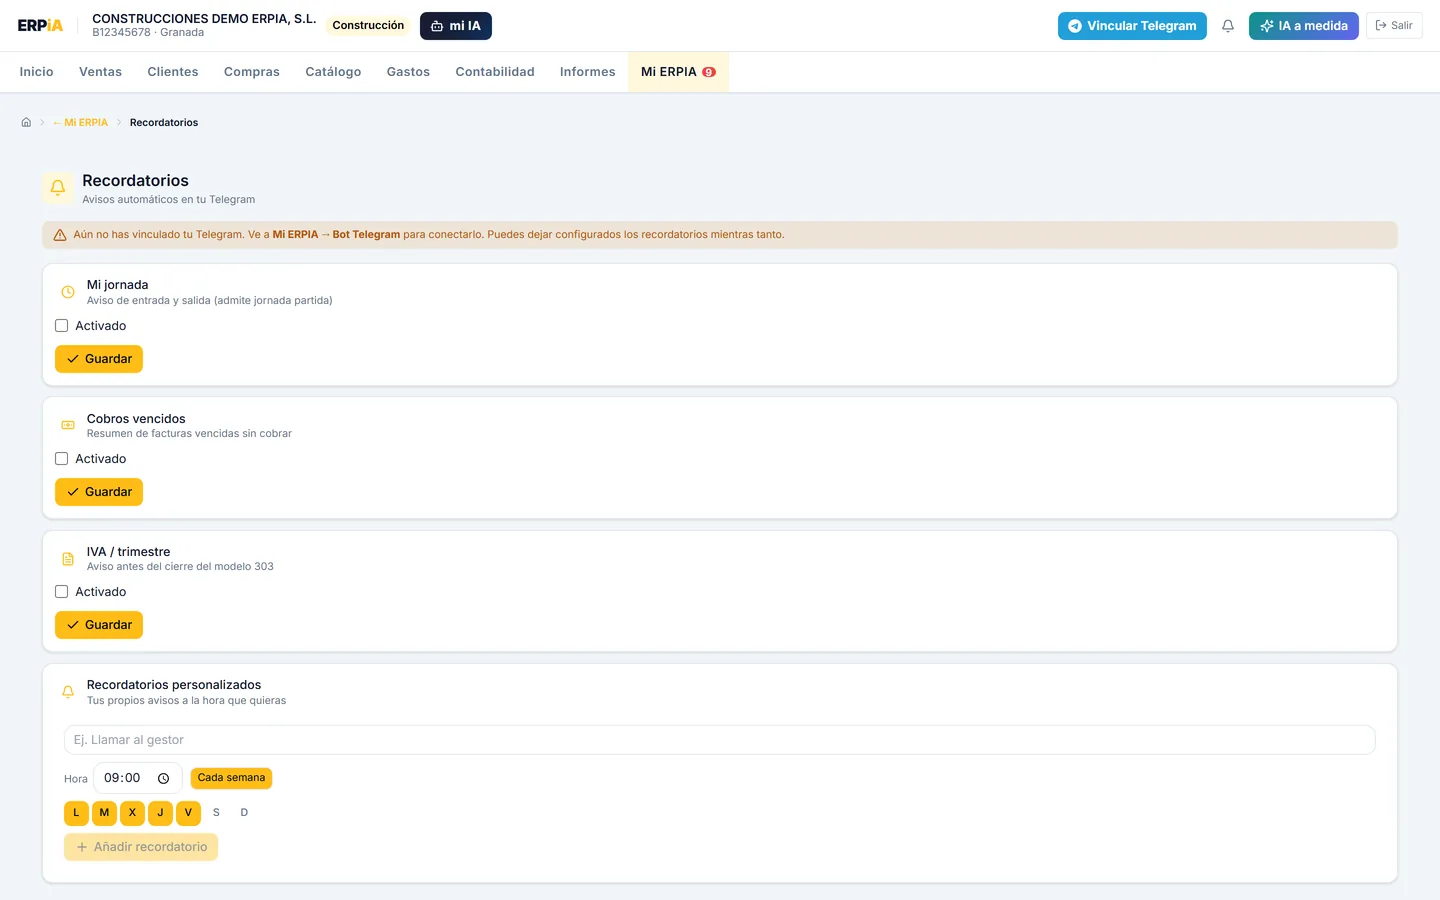
Task: Click the money icon next to Cobros vencidos
Action: 68,425
